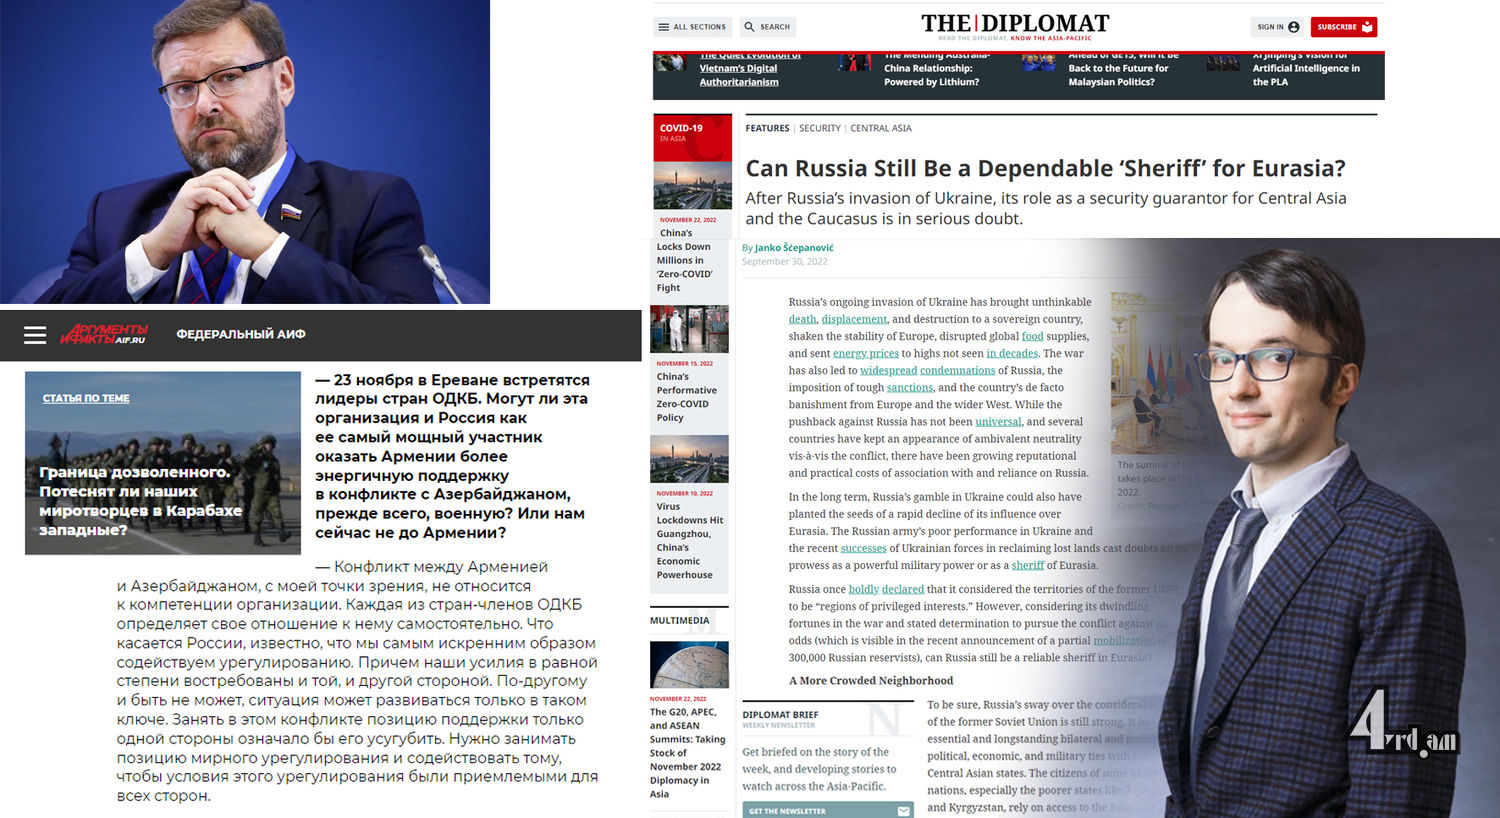Click the September 30, 2022 date

(x=784, y=262)
